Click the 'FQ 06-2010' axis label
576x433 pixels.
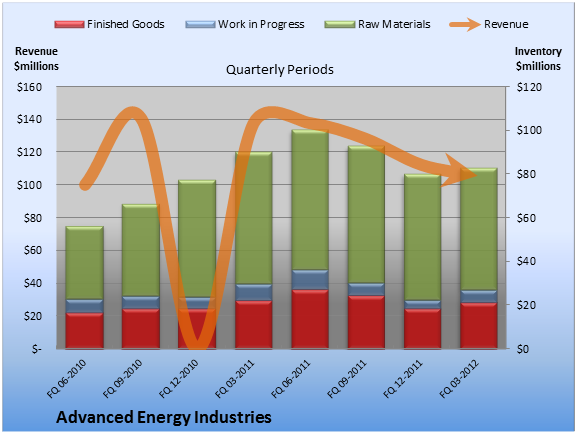pyautogui.click(x=66, y=379)
